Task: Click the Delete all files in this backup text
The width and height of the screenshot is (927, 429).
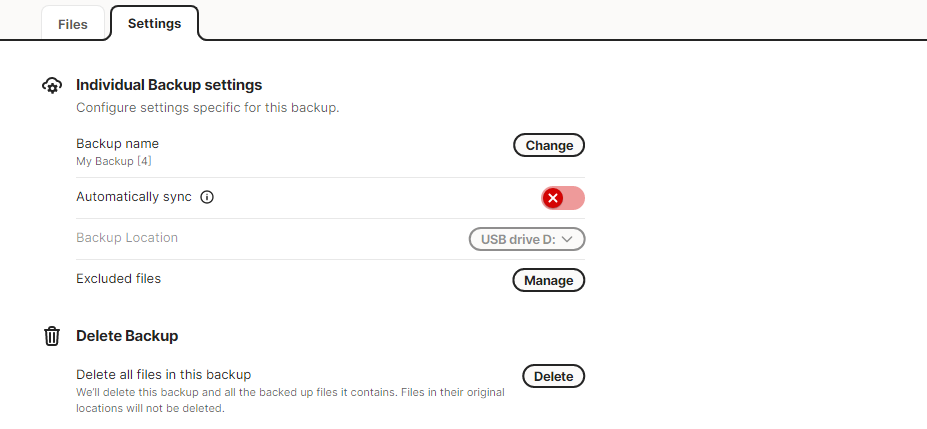Action: 164,375
